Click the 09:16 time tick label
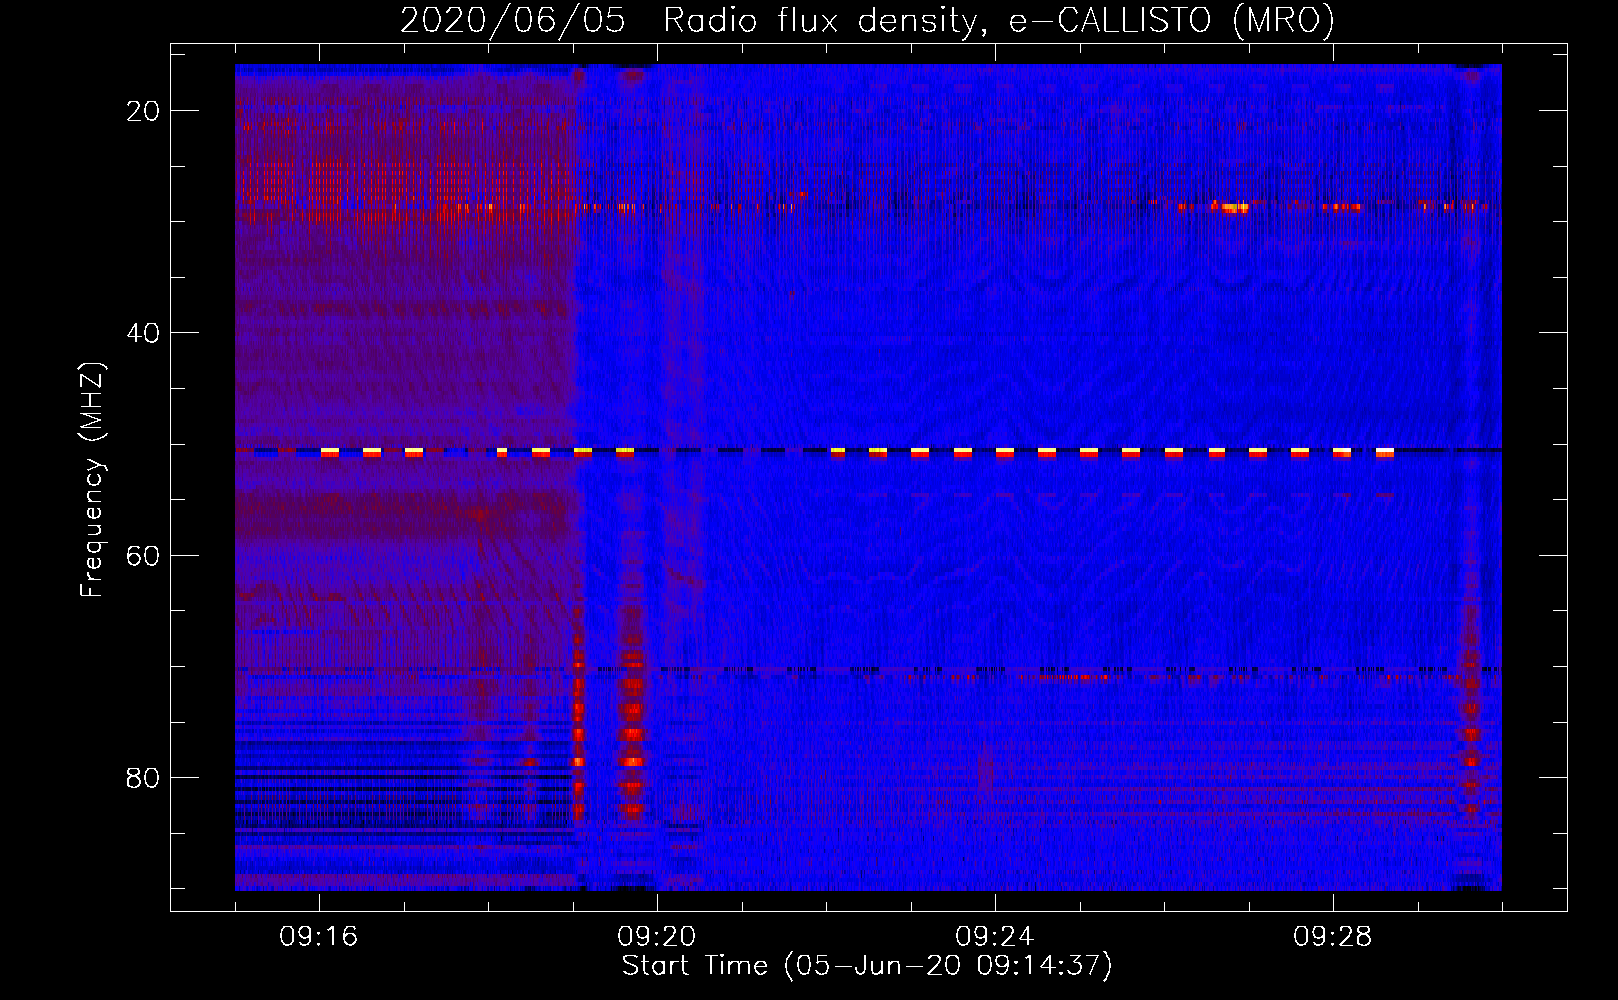This screenshot has width=1618, height=1000. pos(319,937)
